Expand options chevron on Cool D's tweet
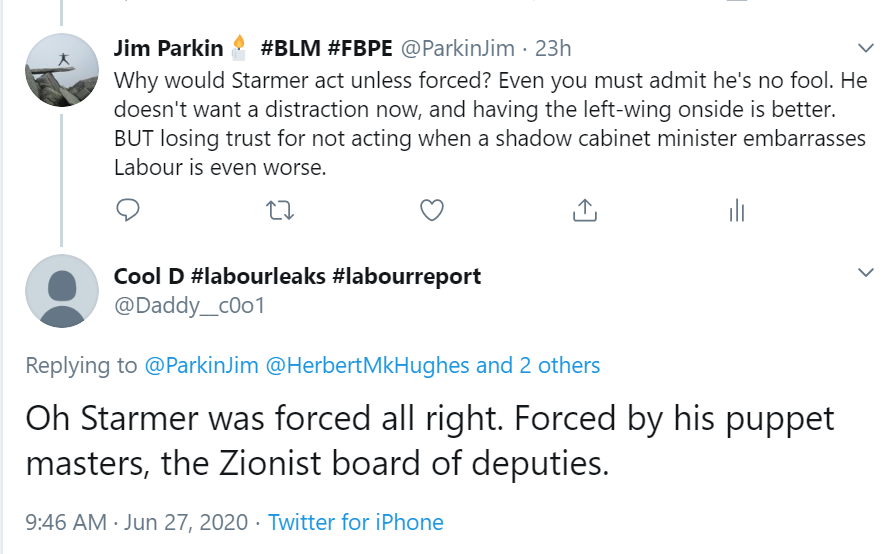The width and height of the screenshot is (890, 554). click(865, 273)
